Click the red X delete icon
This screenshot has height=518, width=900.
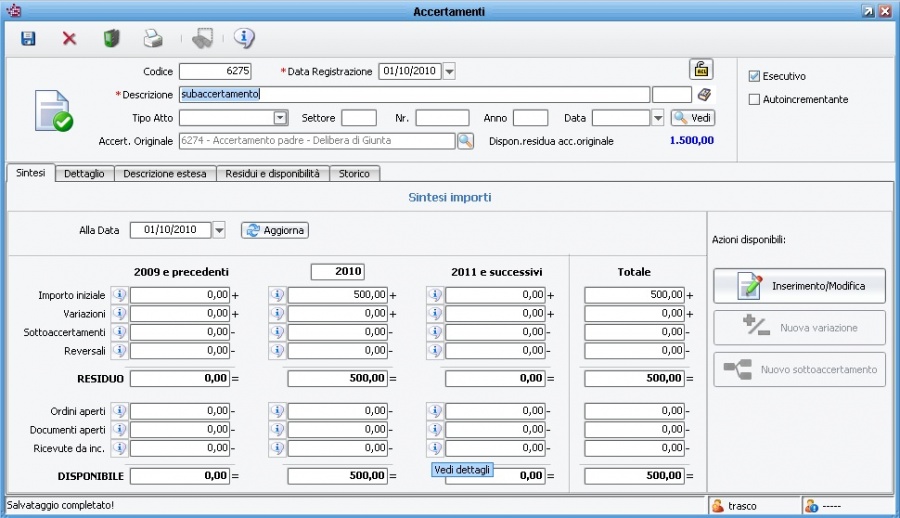[69, 39]
